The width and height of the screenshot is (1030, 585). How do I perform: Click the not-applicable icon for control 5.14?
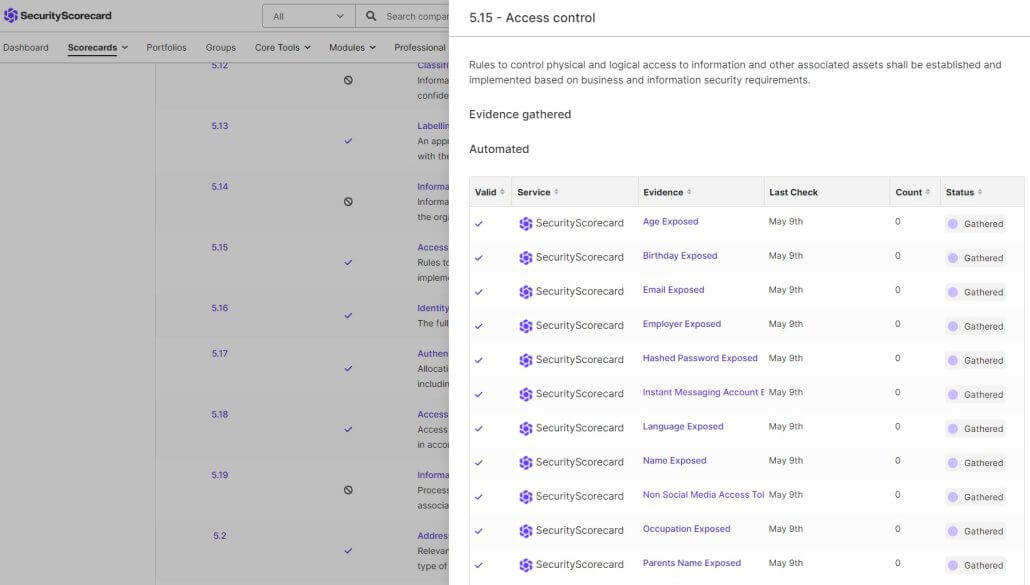click(348, 202)
